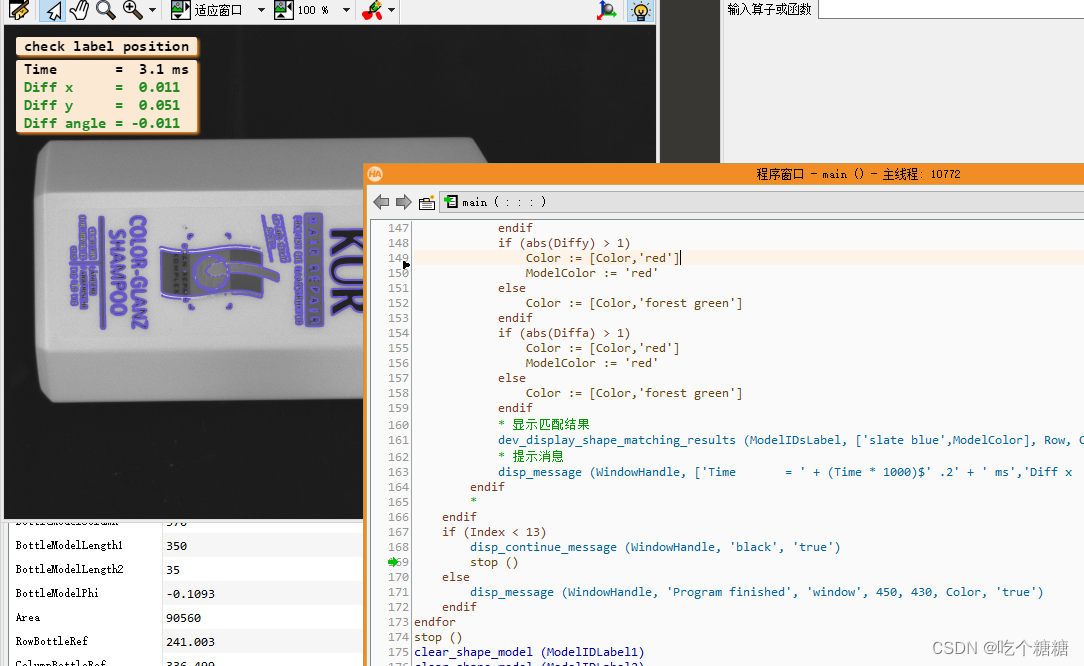Click the fit-window image icon
1084x666 pixels.
[x=180, y=10]
